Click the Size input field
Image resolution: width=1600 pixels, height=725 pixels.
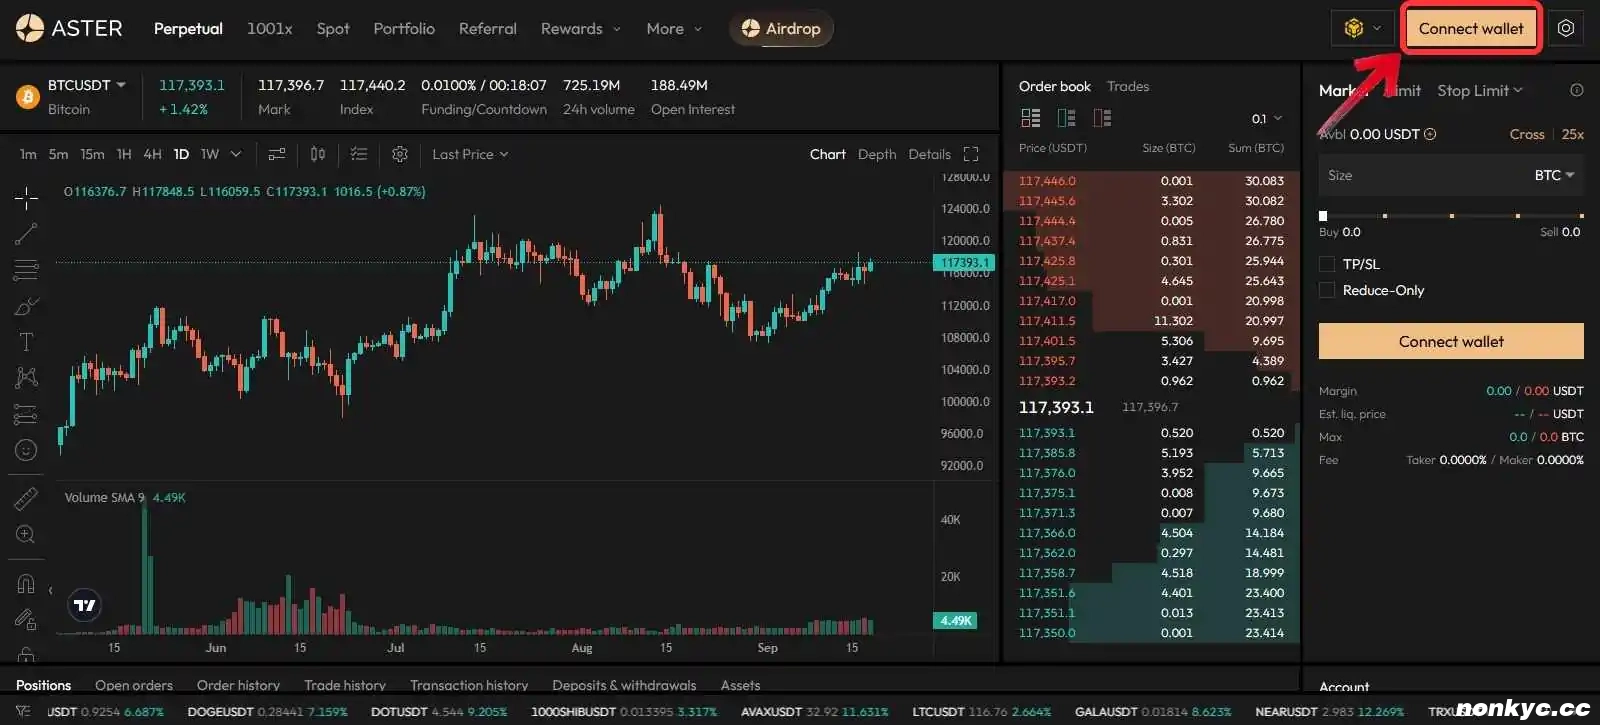pos(1451,175)
